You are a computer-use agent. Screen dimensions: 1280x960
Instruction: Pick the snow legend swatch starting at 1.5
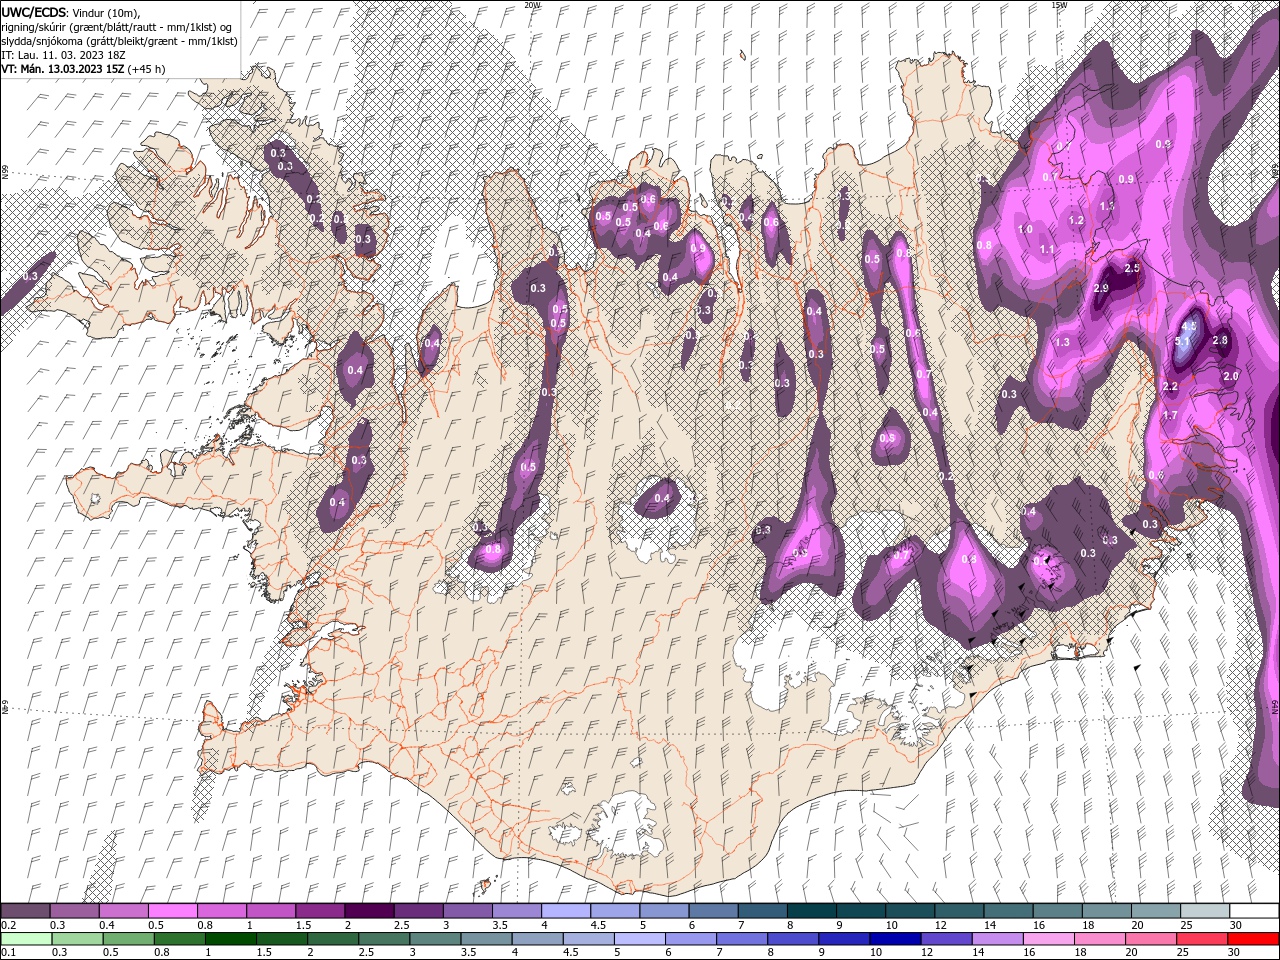click(x=320, y=911)
